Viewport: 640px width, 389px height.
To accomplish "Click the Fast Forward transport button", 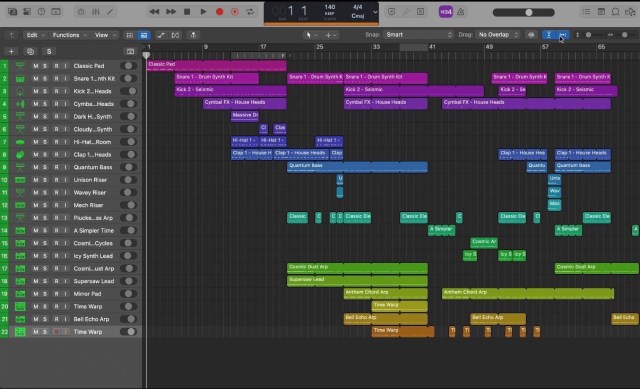I will 171,12.
